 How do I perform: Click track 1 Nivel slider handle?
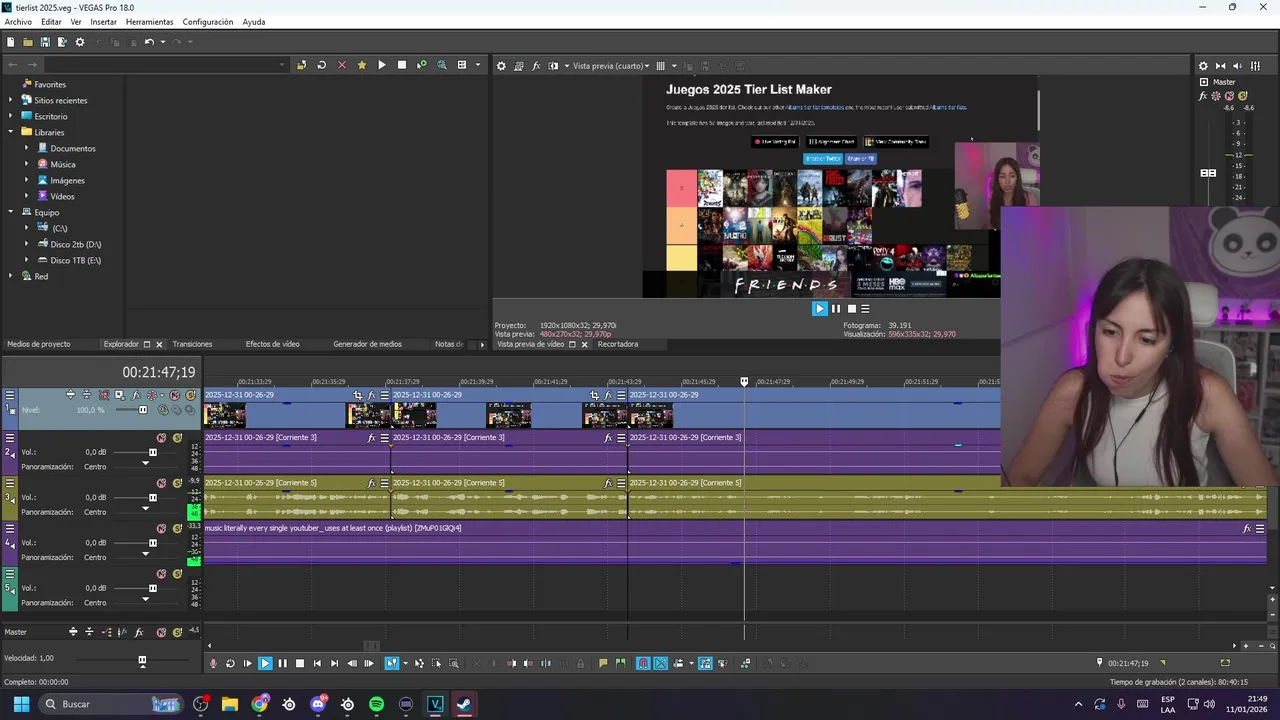(142, 410)
